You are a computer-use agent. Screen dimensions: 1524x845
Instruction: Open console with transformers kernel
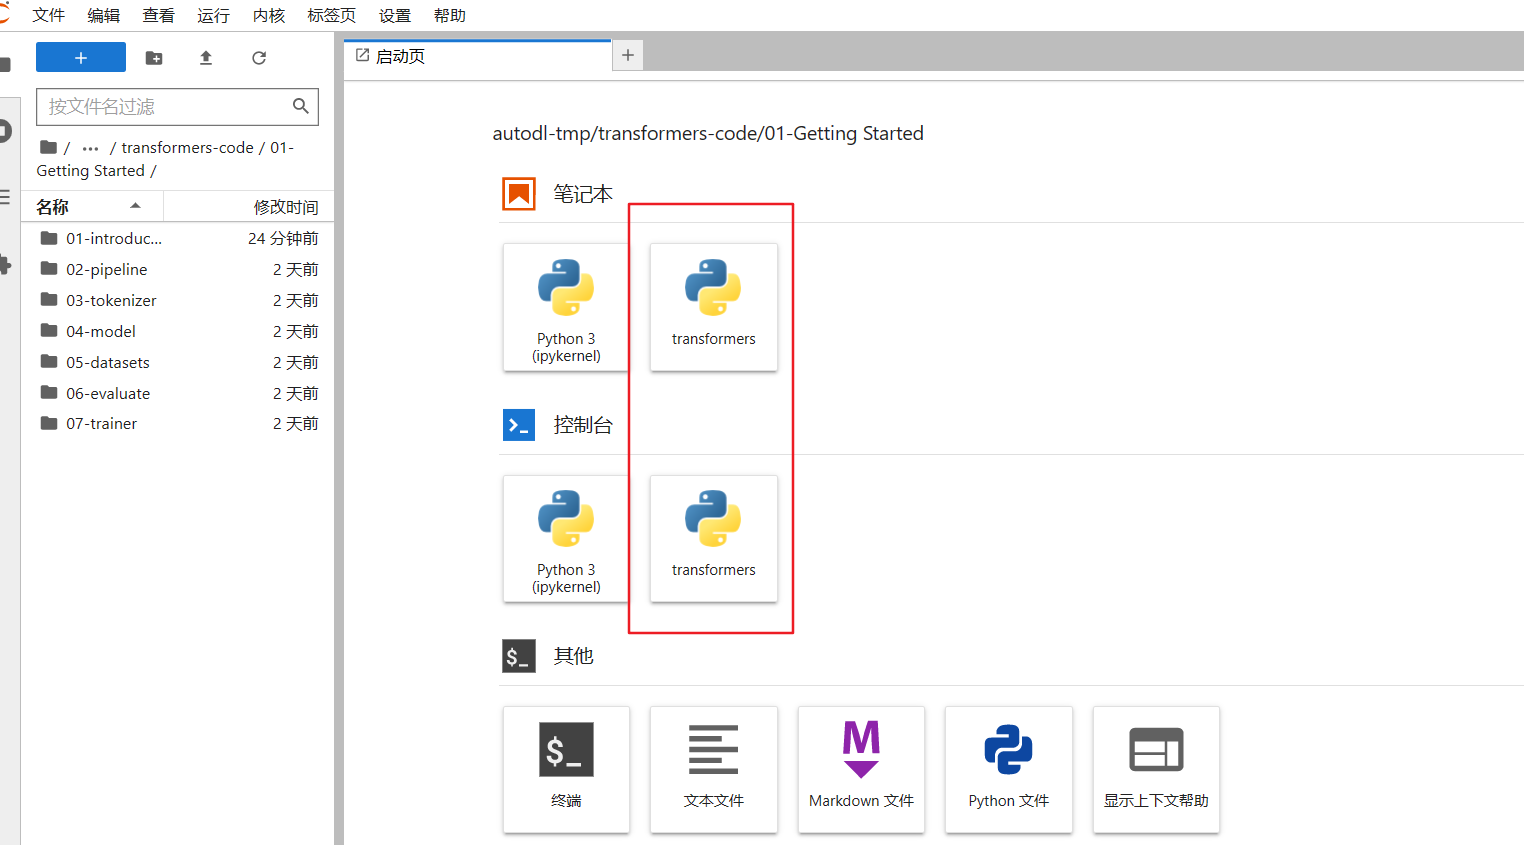[x=714, y=538]
